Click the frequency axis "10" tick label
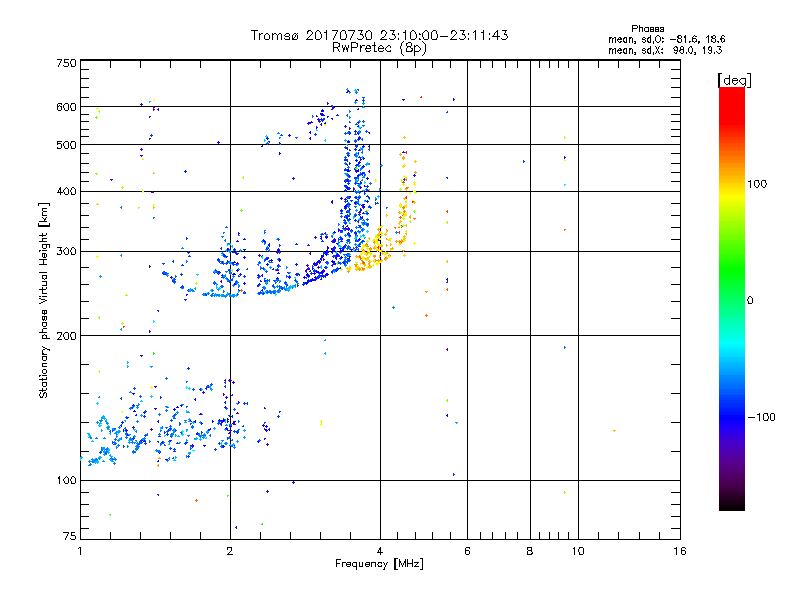Image resolution: width=800 pixels, height=600 pixels. coord(578,551)
